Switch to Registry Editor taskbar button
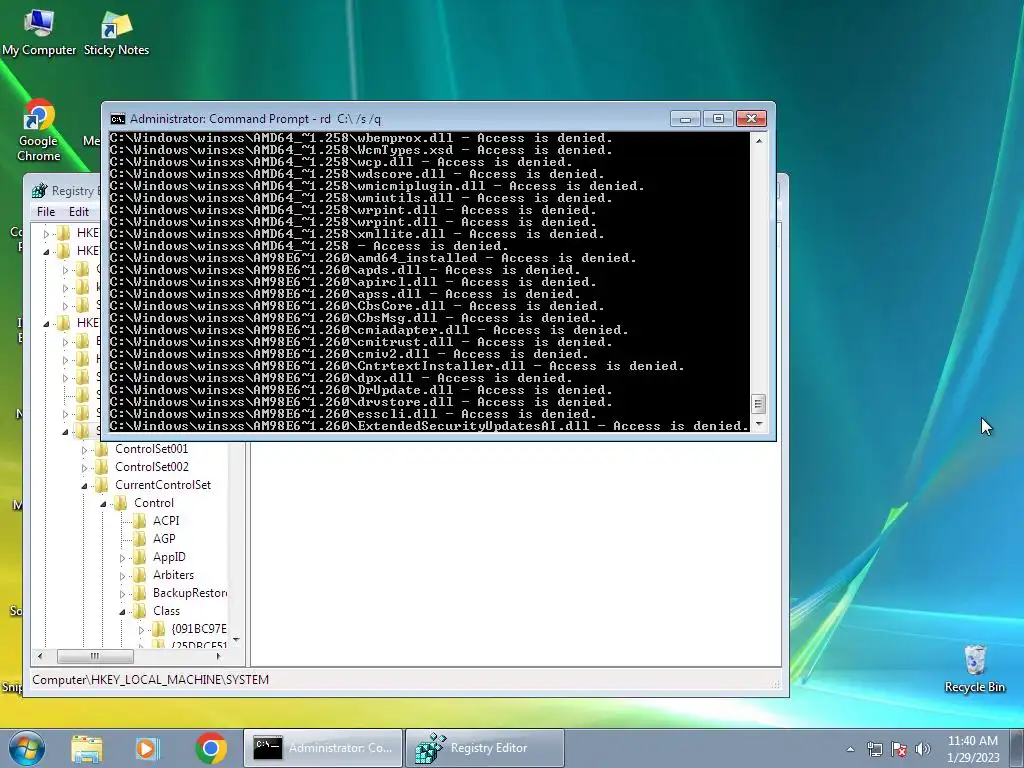This screenshot has height=768, width=1024. [485, 748]
